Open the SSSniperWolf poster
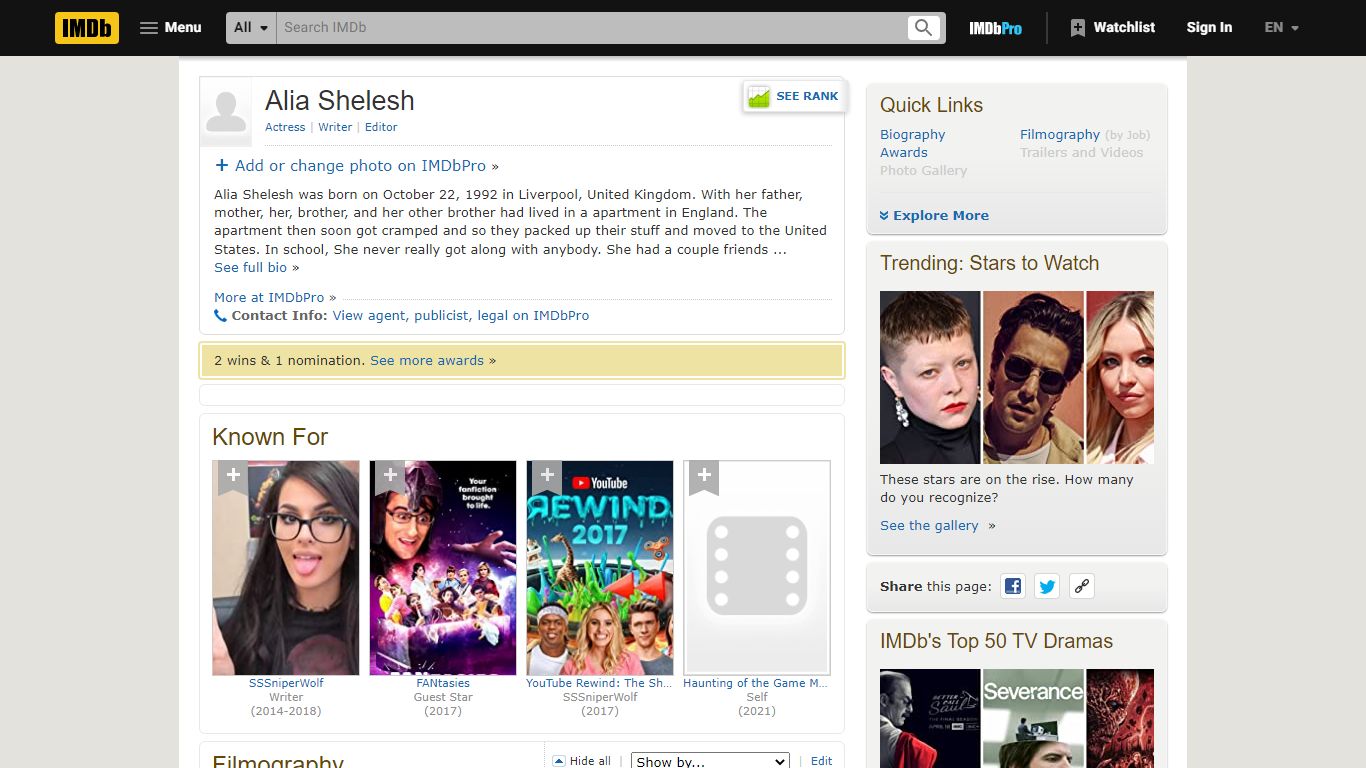 pos(286,568)
